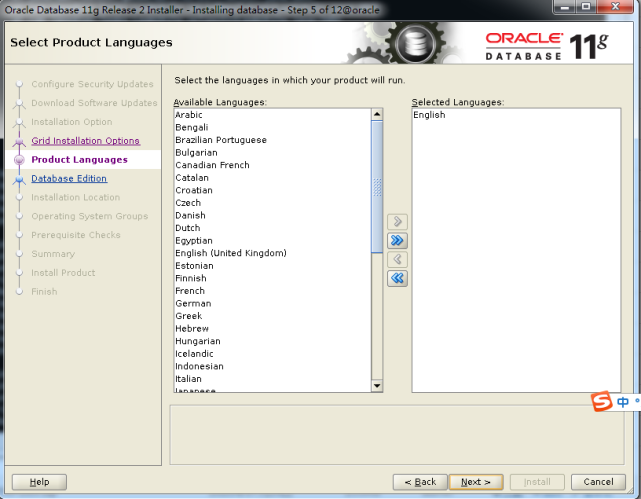Select Danish in Available Languages
Viewport: 641px width, 499px height.
272,215
